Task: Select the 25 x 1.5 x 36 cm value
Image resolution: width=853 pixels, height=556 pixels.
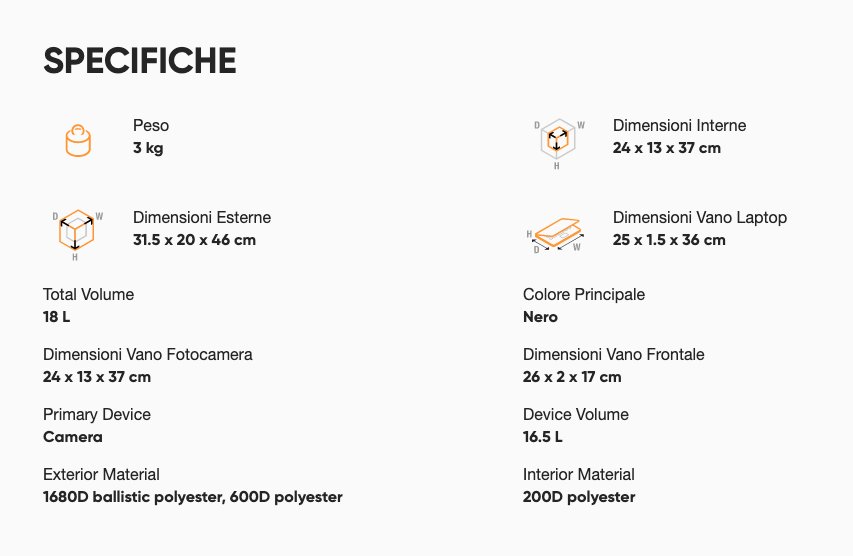Action: click(x=669, y=240)
